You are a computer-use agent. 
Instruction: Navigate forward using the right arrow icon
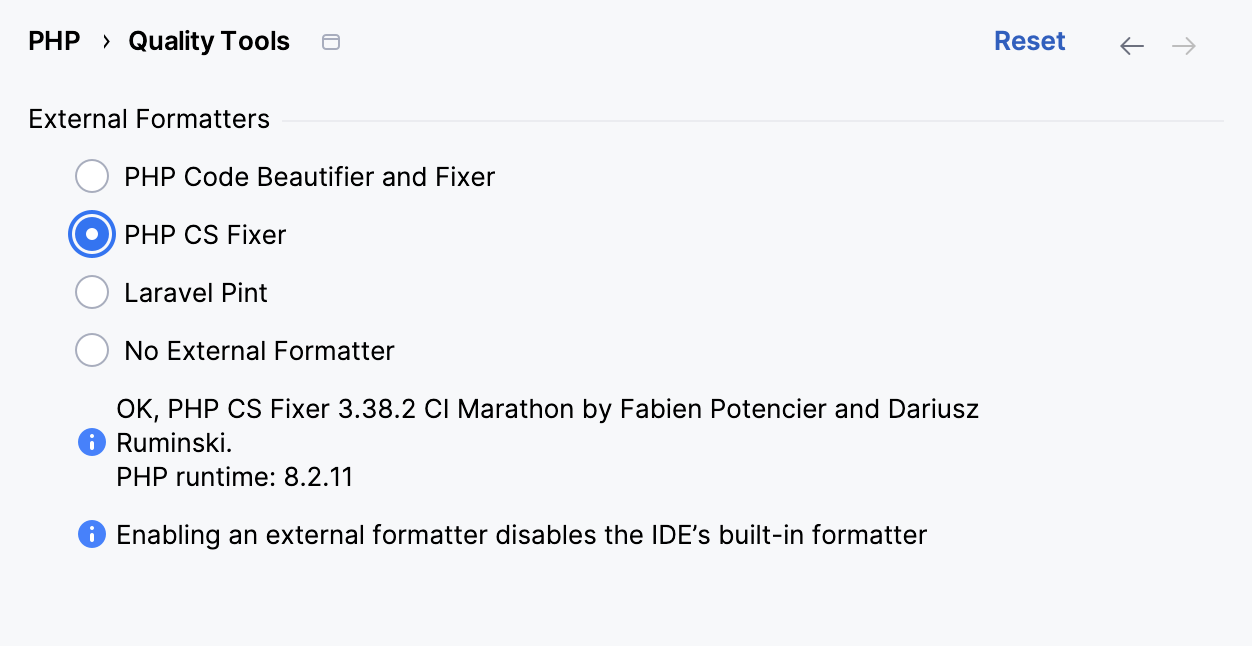(x=1183, y=45)
